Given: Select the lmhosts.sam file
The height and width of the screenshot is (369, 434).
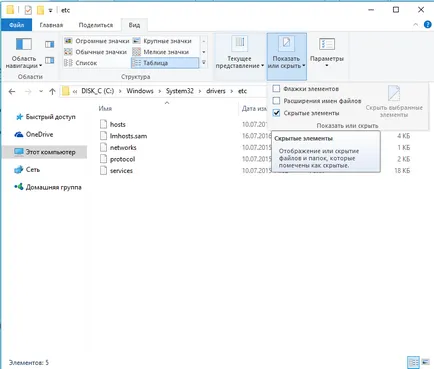Looking at the screenshot, I should tap(128, 136).
